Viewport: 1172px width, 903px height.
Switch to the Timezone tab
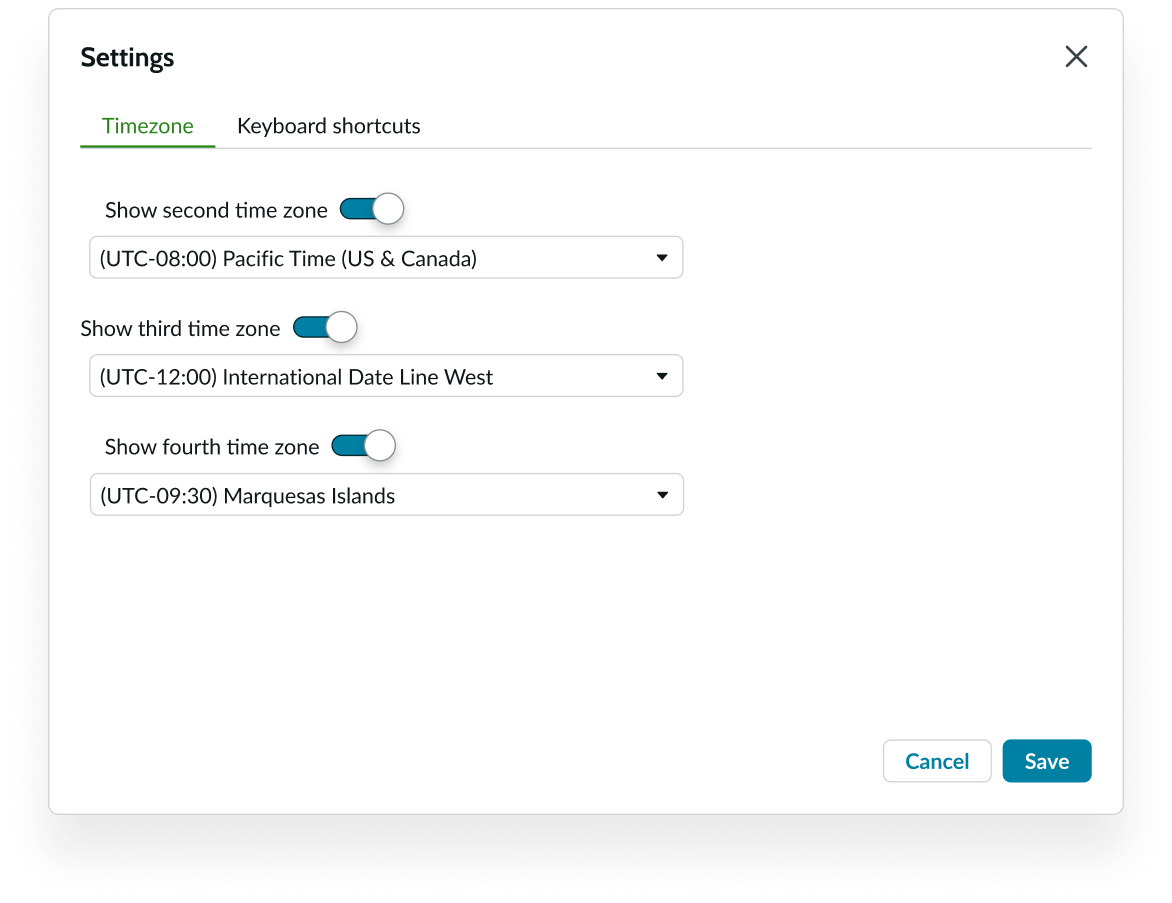tap(148, 126)
